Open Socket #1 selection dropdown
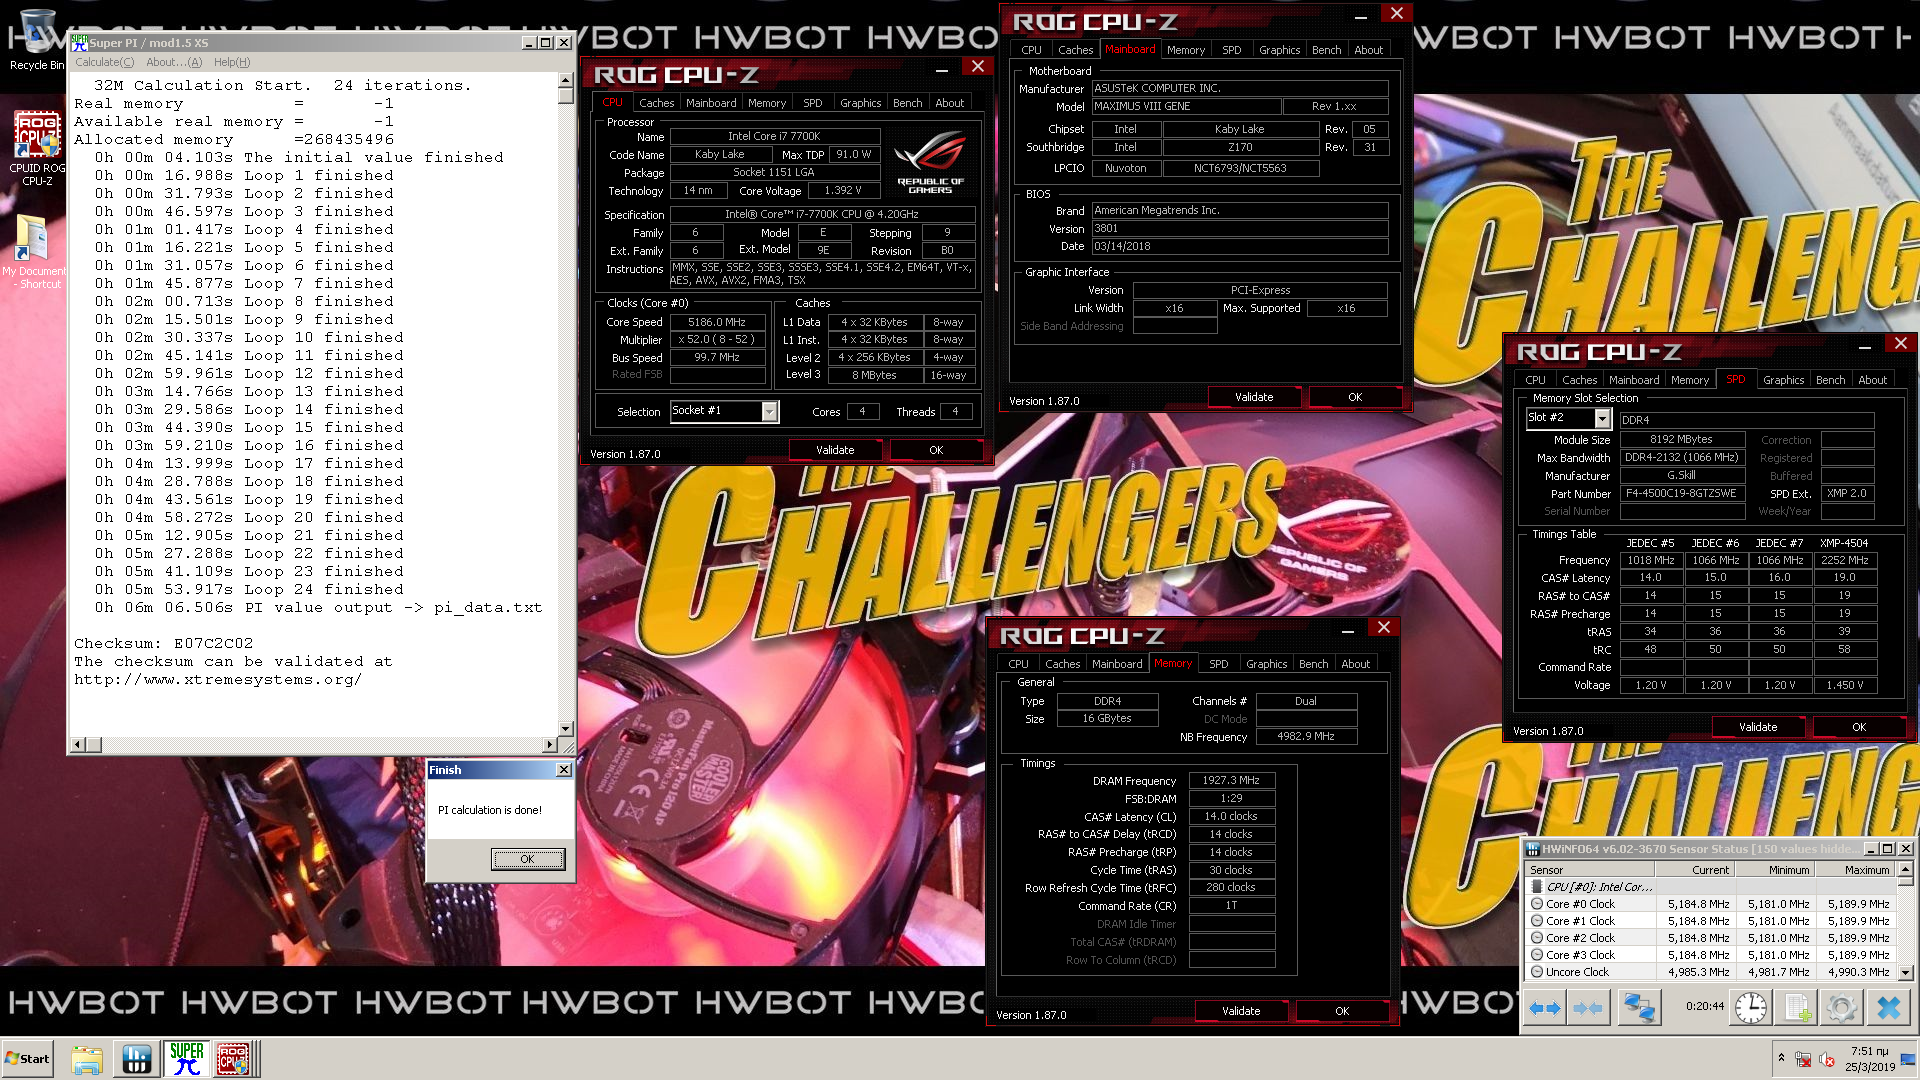 (770, 412)
